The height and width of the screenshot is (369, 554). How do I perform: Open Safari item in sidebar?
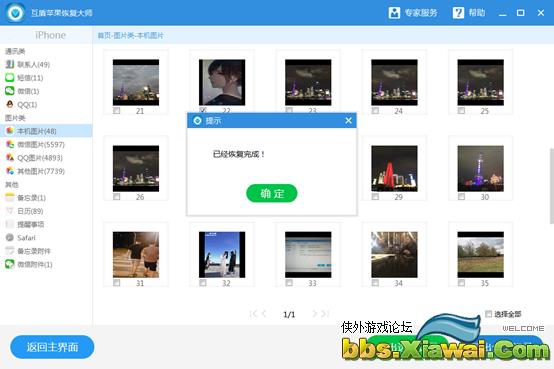(x=21, y=238)
